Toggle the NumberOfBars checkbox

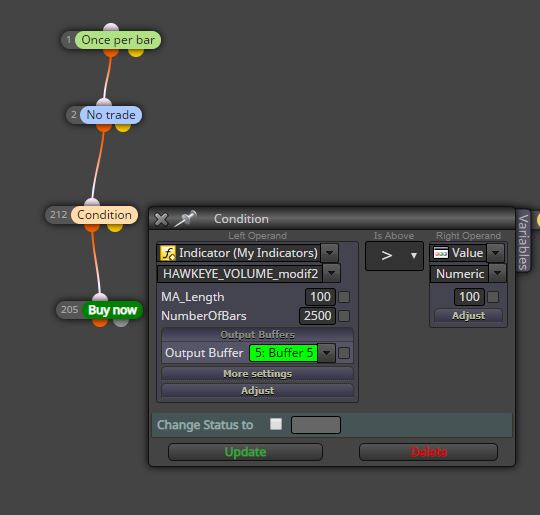[344, 316]
